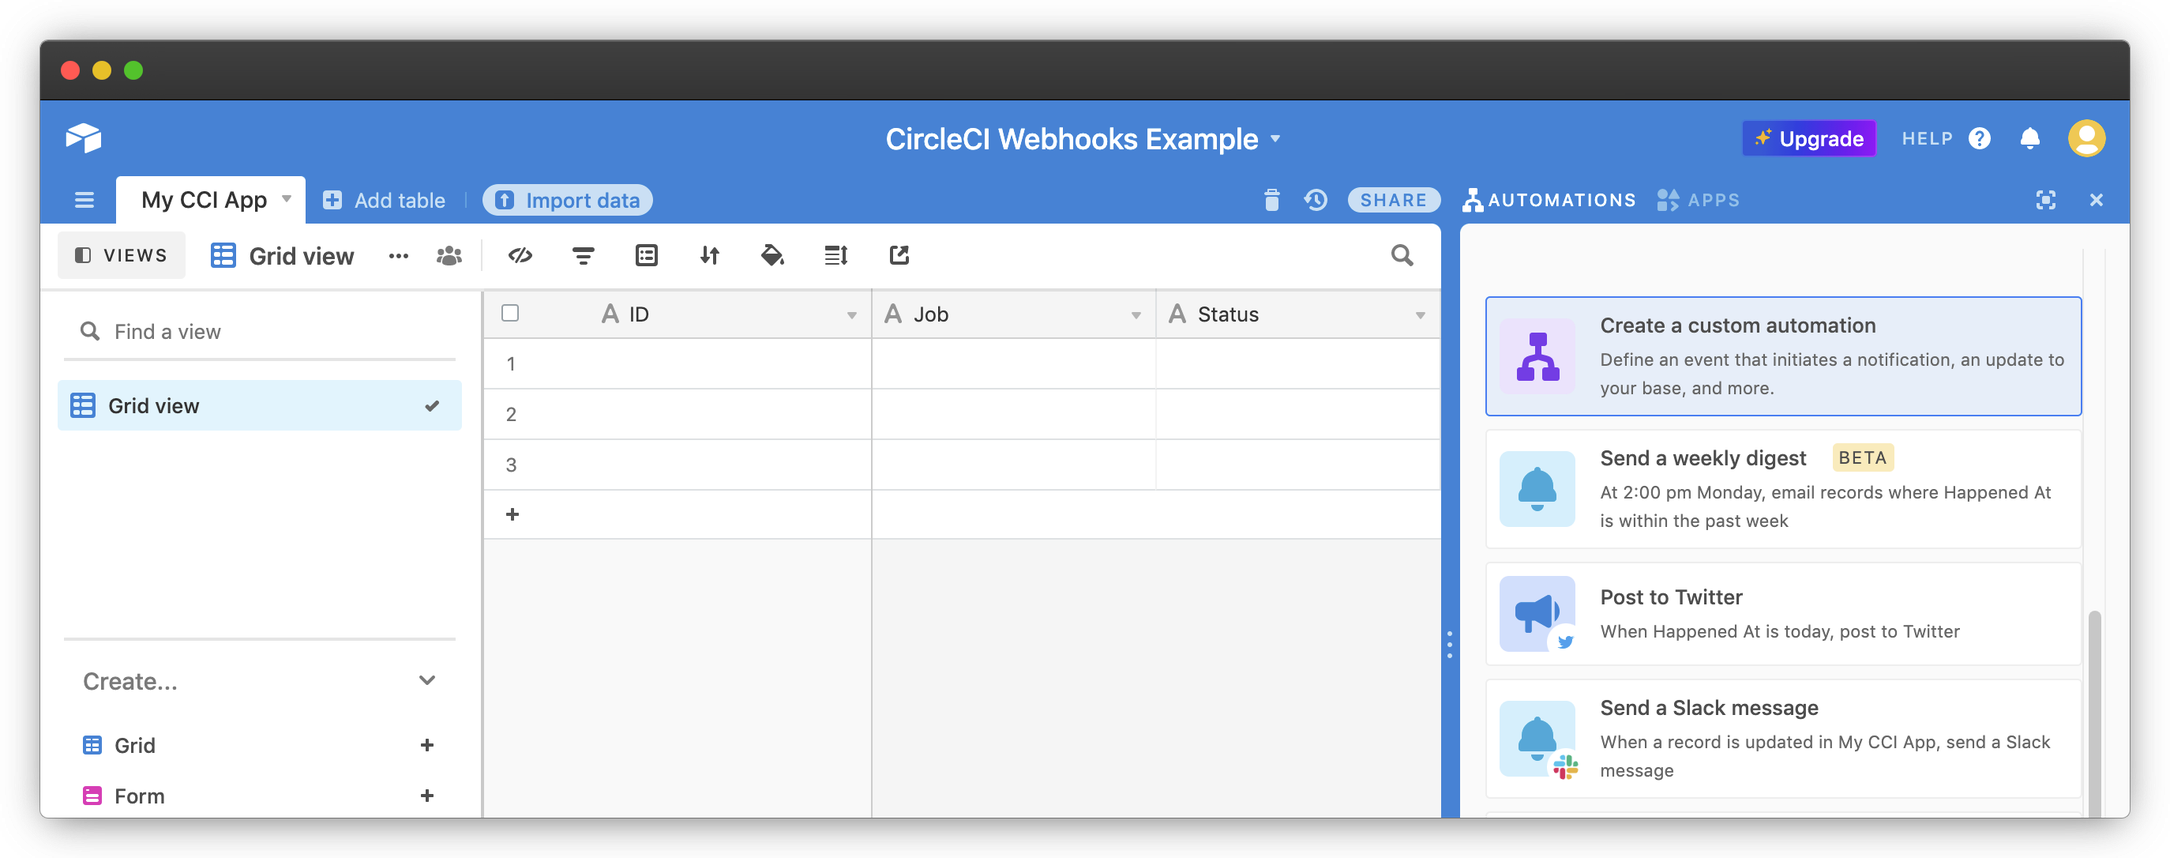Open the hamburger tables menu icon
Viewport: 2170px width, 858px height.
[x=84, y=200]
